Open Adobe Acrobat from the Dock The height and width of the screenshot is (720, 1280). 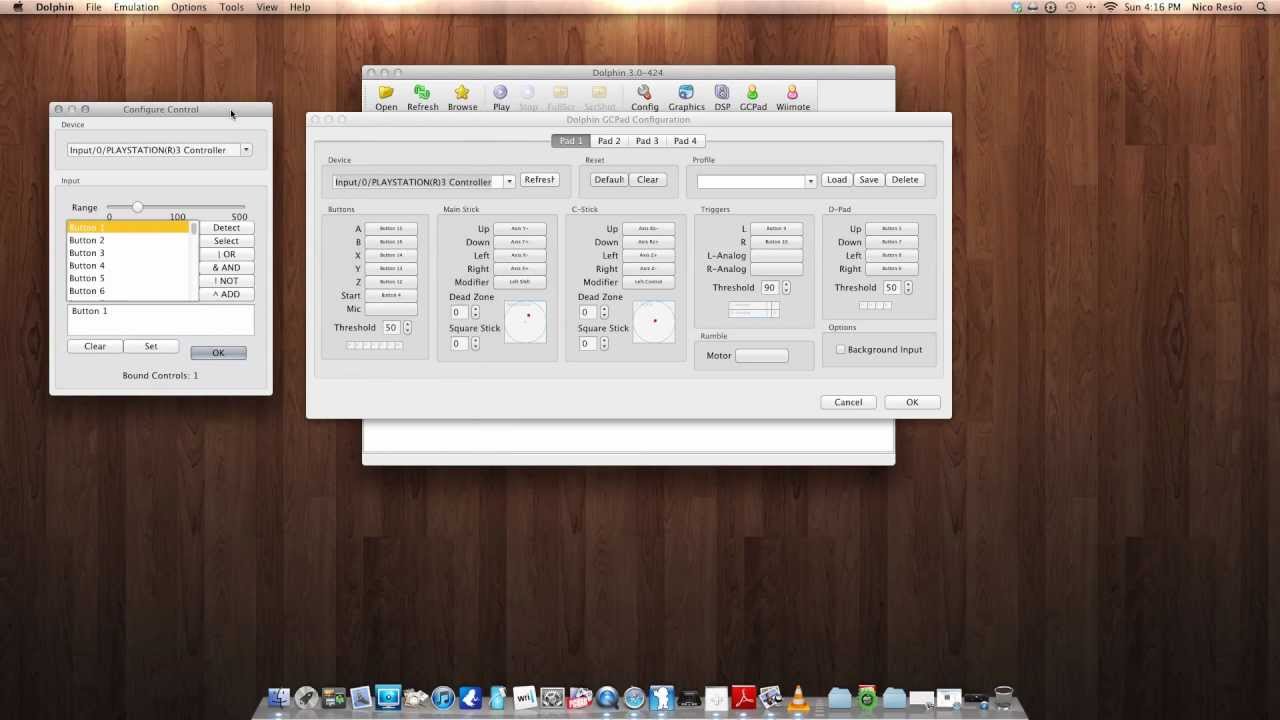[x=743, y=697]
